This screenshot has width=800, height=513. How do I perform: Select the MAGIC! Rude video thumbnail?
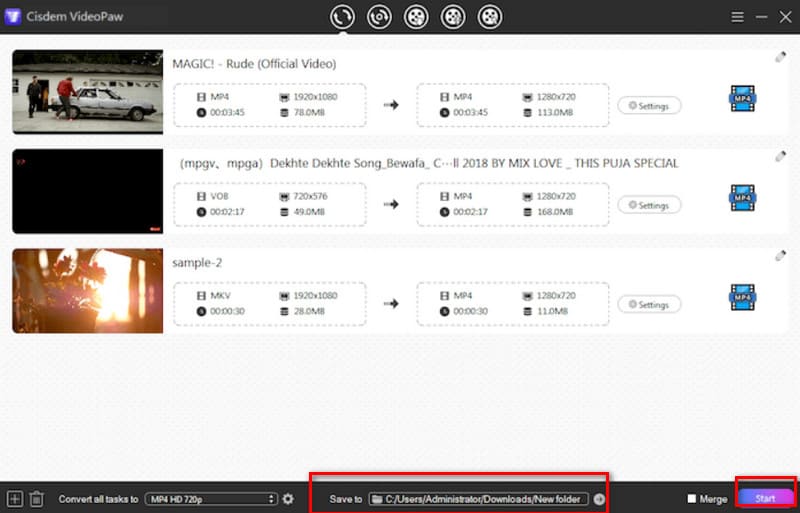click(87, 92)
